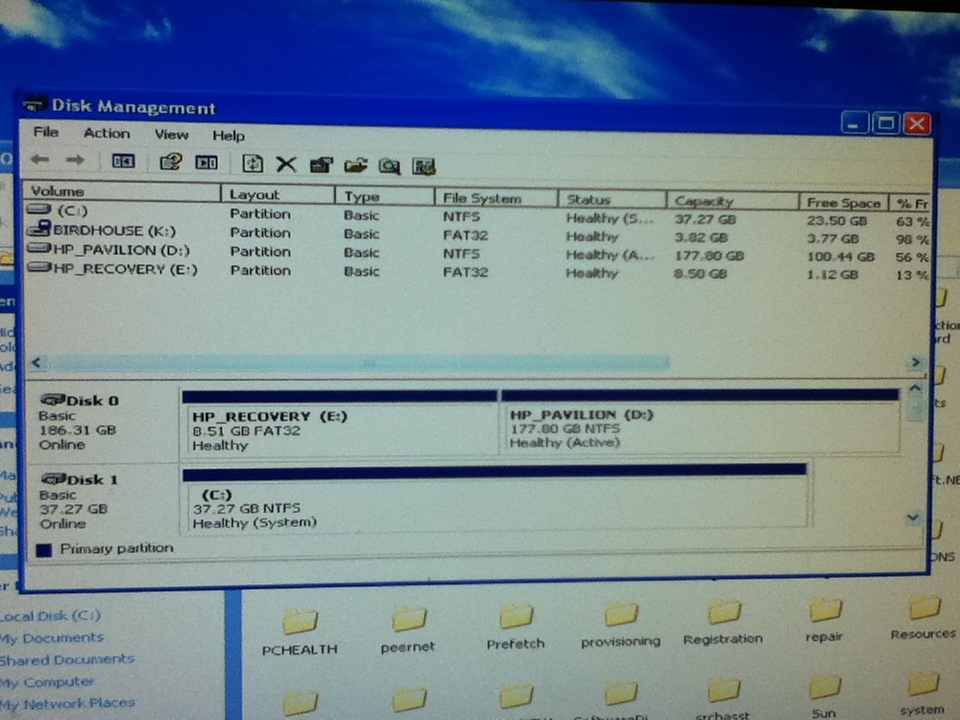Open My Documents link in Explorer sidebar

[52, 638]
